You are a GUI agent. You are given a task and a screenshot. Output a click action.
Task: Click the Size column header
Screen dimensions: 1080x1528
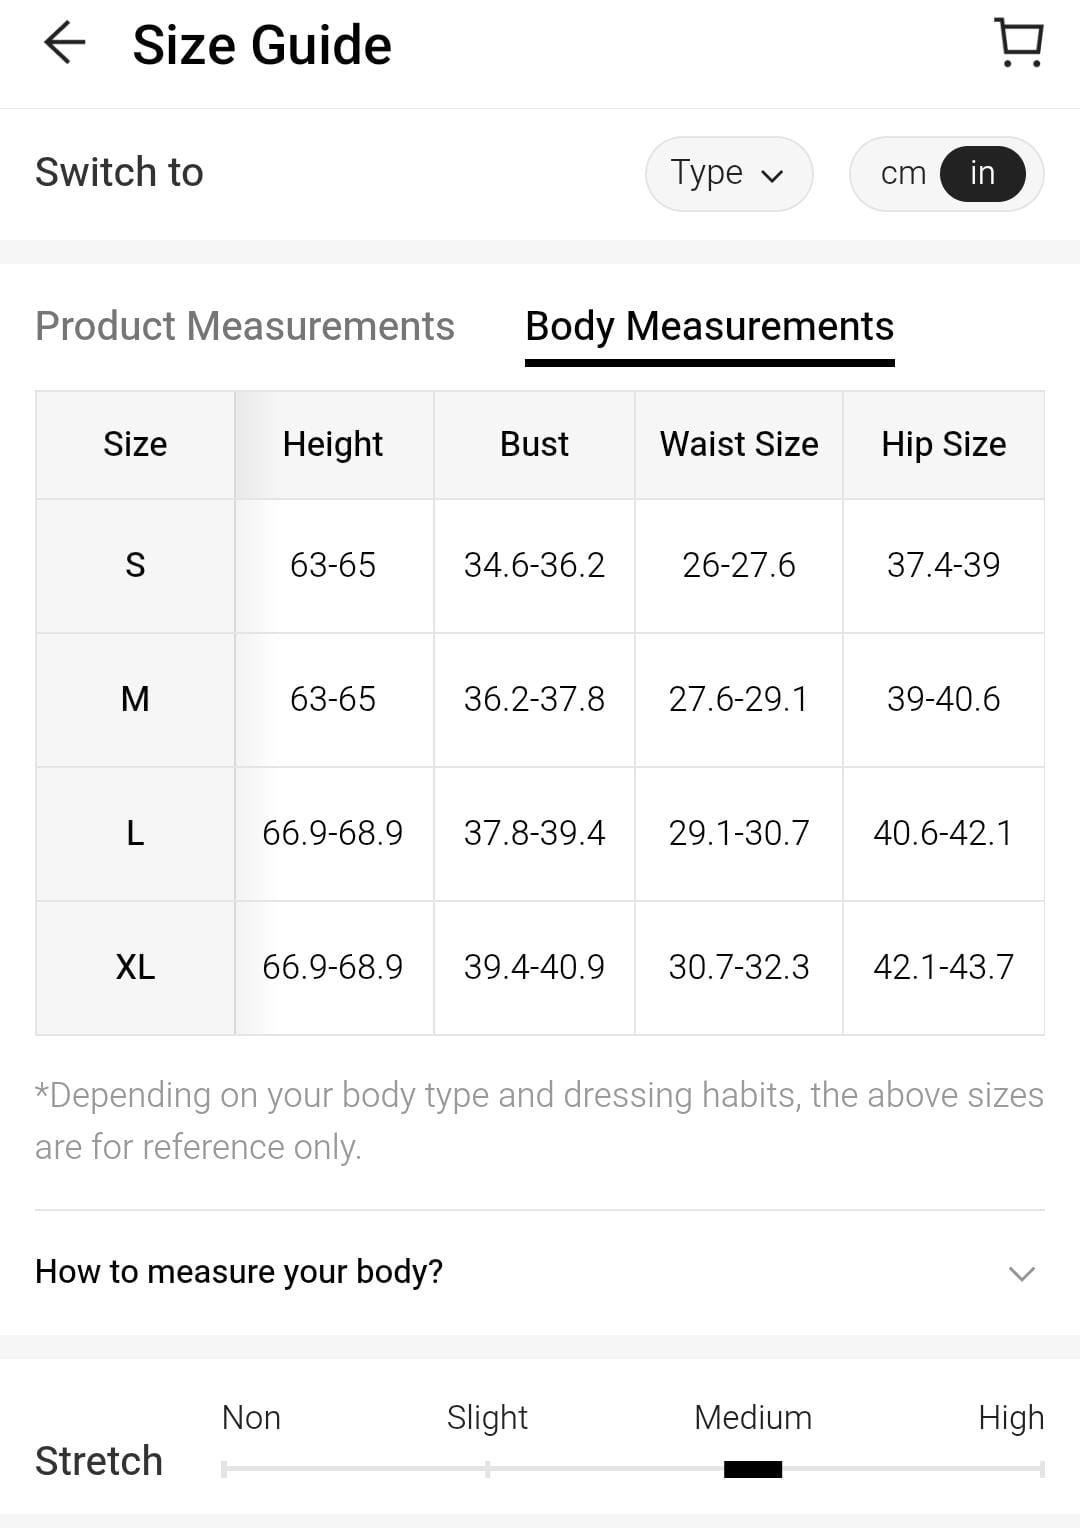(x=135, y=444)
